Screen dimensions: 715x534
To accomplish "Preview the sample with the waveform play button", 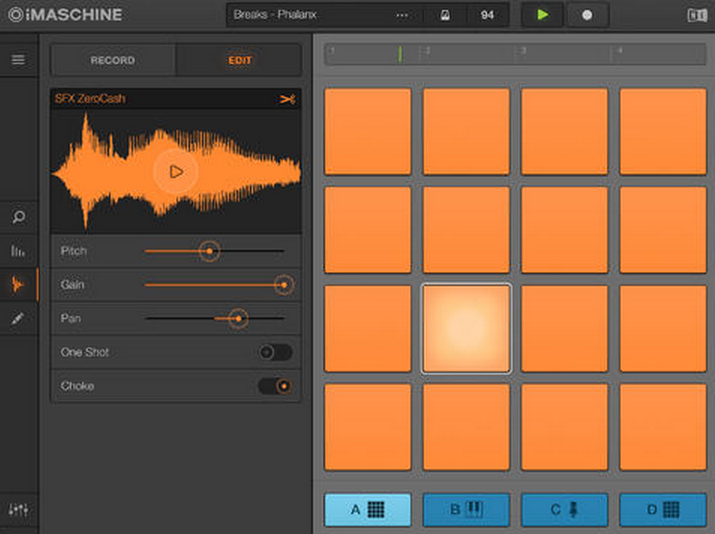I will pyautogui.click(x=176, y=172).
